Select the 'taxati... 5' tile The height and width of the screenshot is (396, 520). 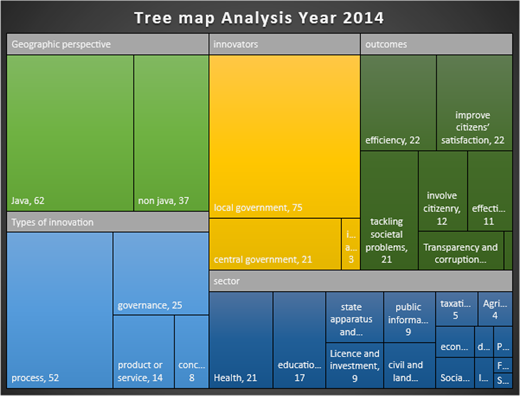[457, 309]
